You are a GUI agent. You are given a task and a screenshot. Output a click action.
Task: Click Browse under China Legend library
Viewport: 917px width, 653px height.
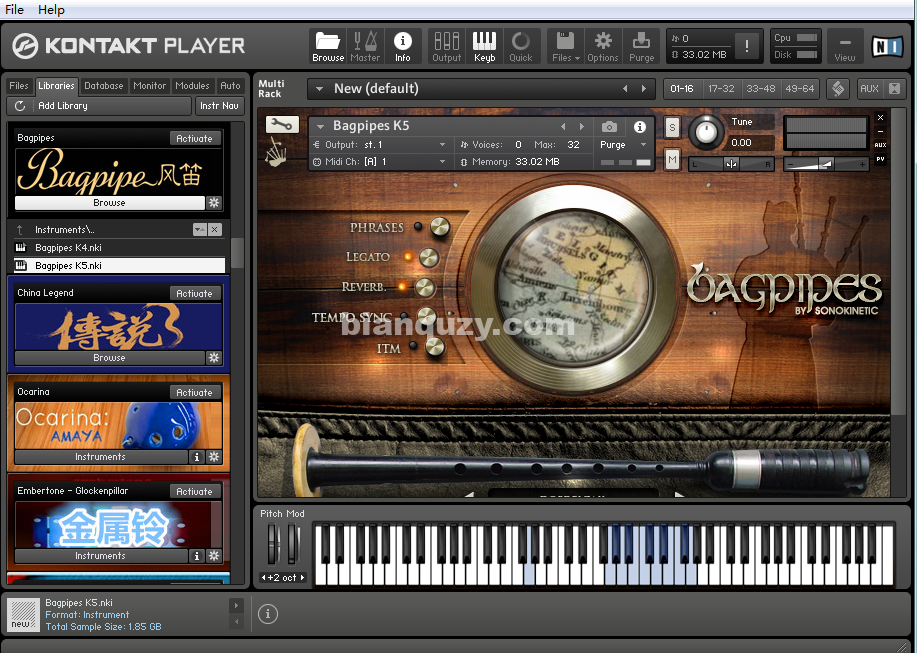109,357
